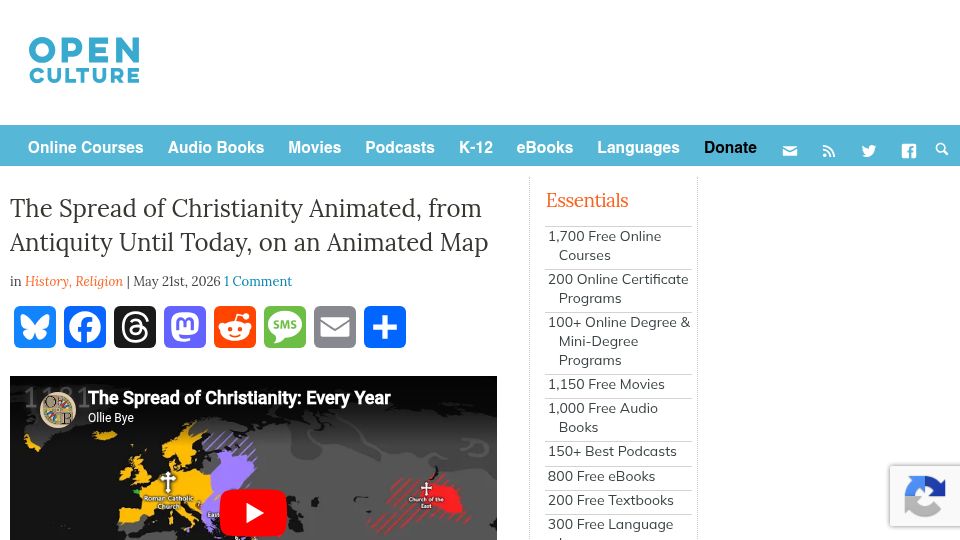The width and height of the screenshot is (960, 540).
Task: Open 100+ Online Degree & Mini-Degree Programs
Action: [619, 341]
